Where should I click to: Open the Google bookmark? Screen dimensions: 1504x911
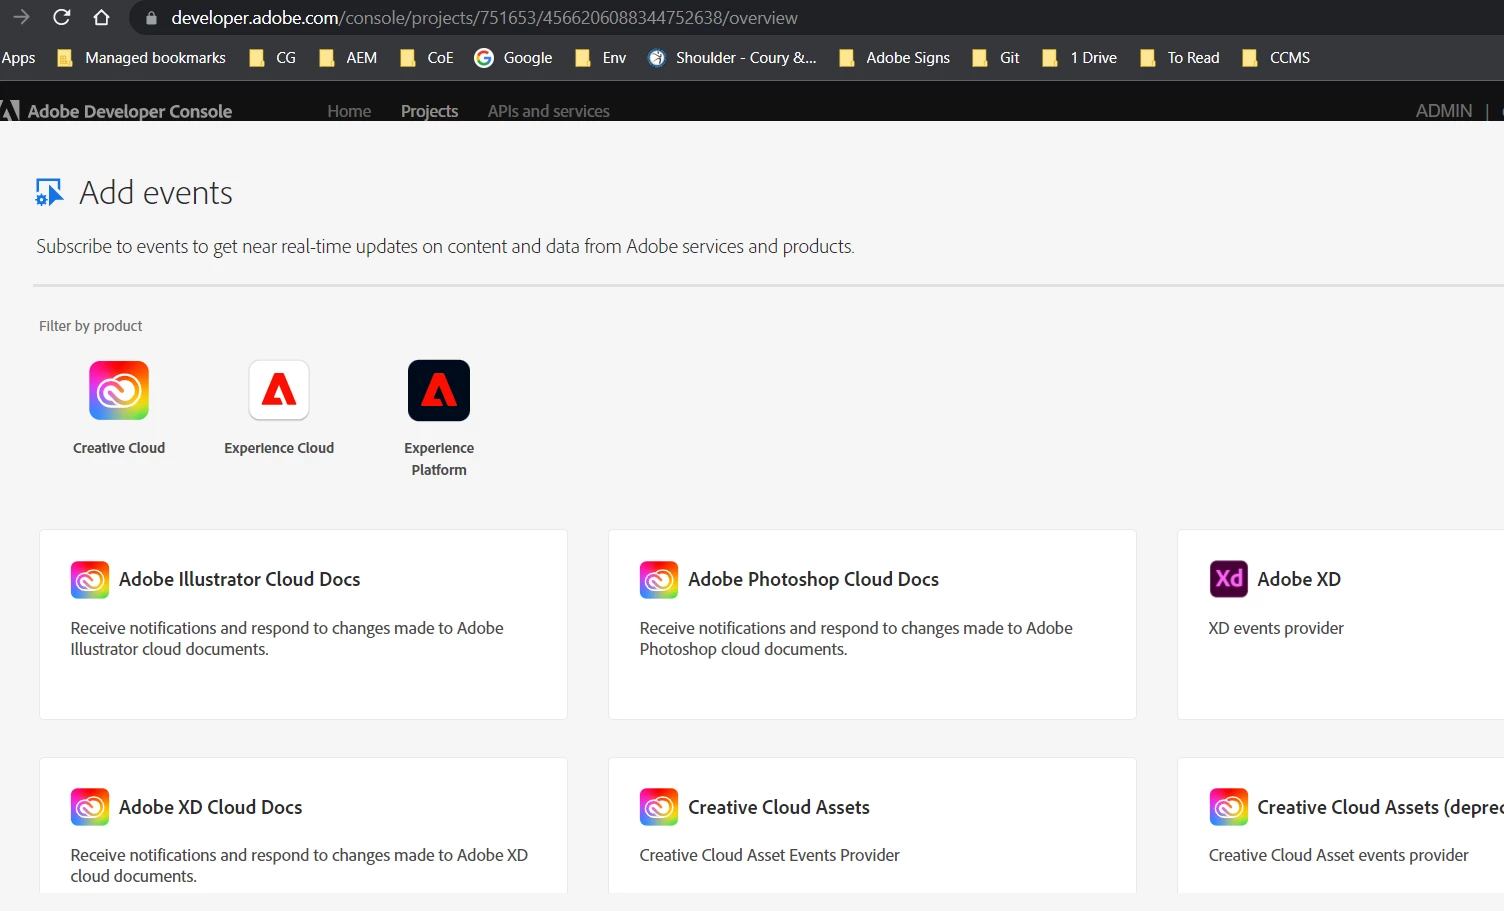[513, 58]
